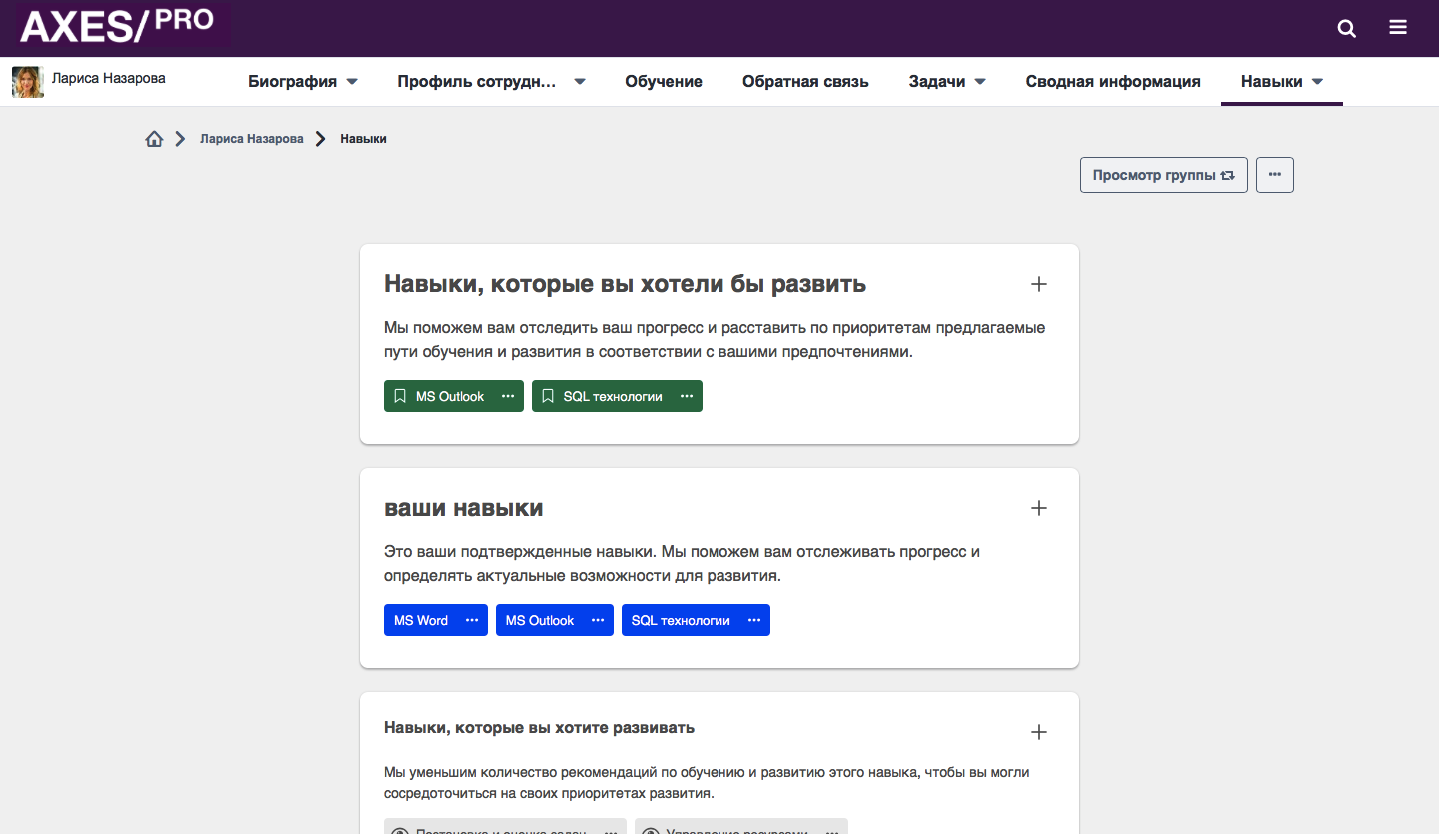This screenshot has height=834, width=1439.
Task: Click the home icon in breadcrumbs
Action: coord(154,139)
